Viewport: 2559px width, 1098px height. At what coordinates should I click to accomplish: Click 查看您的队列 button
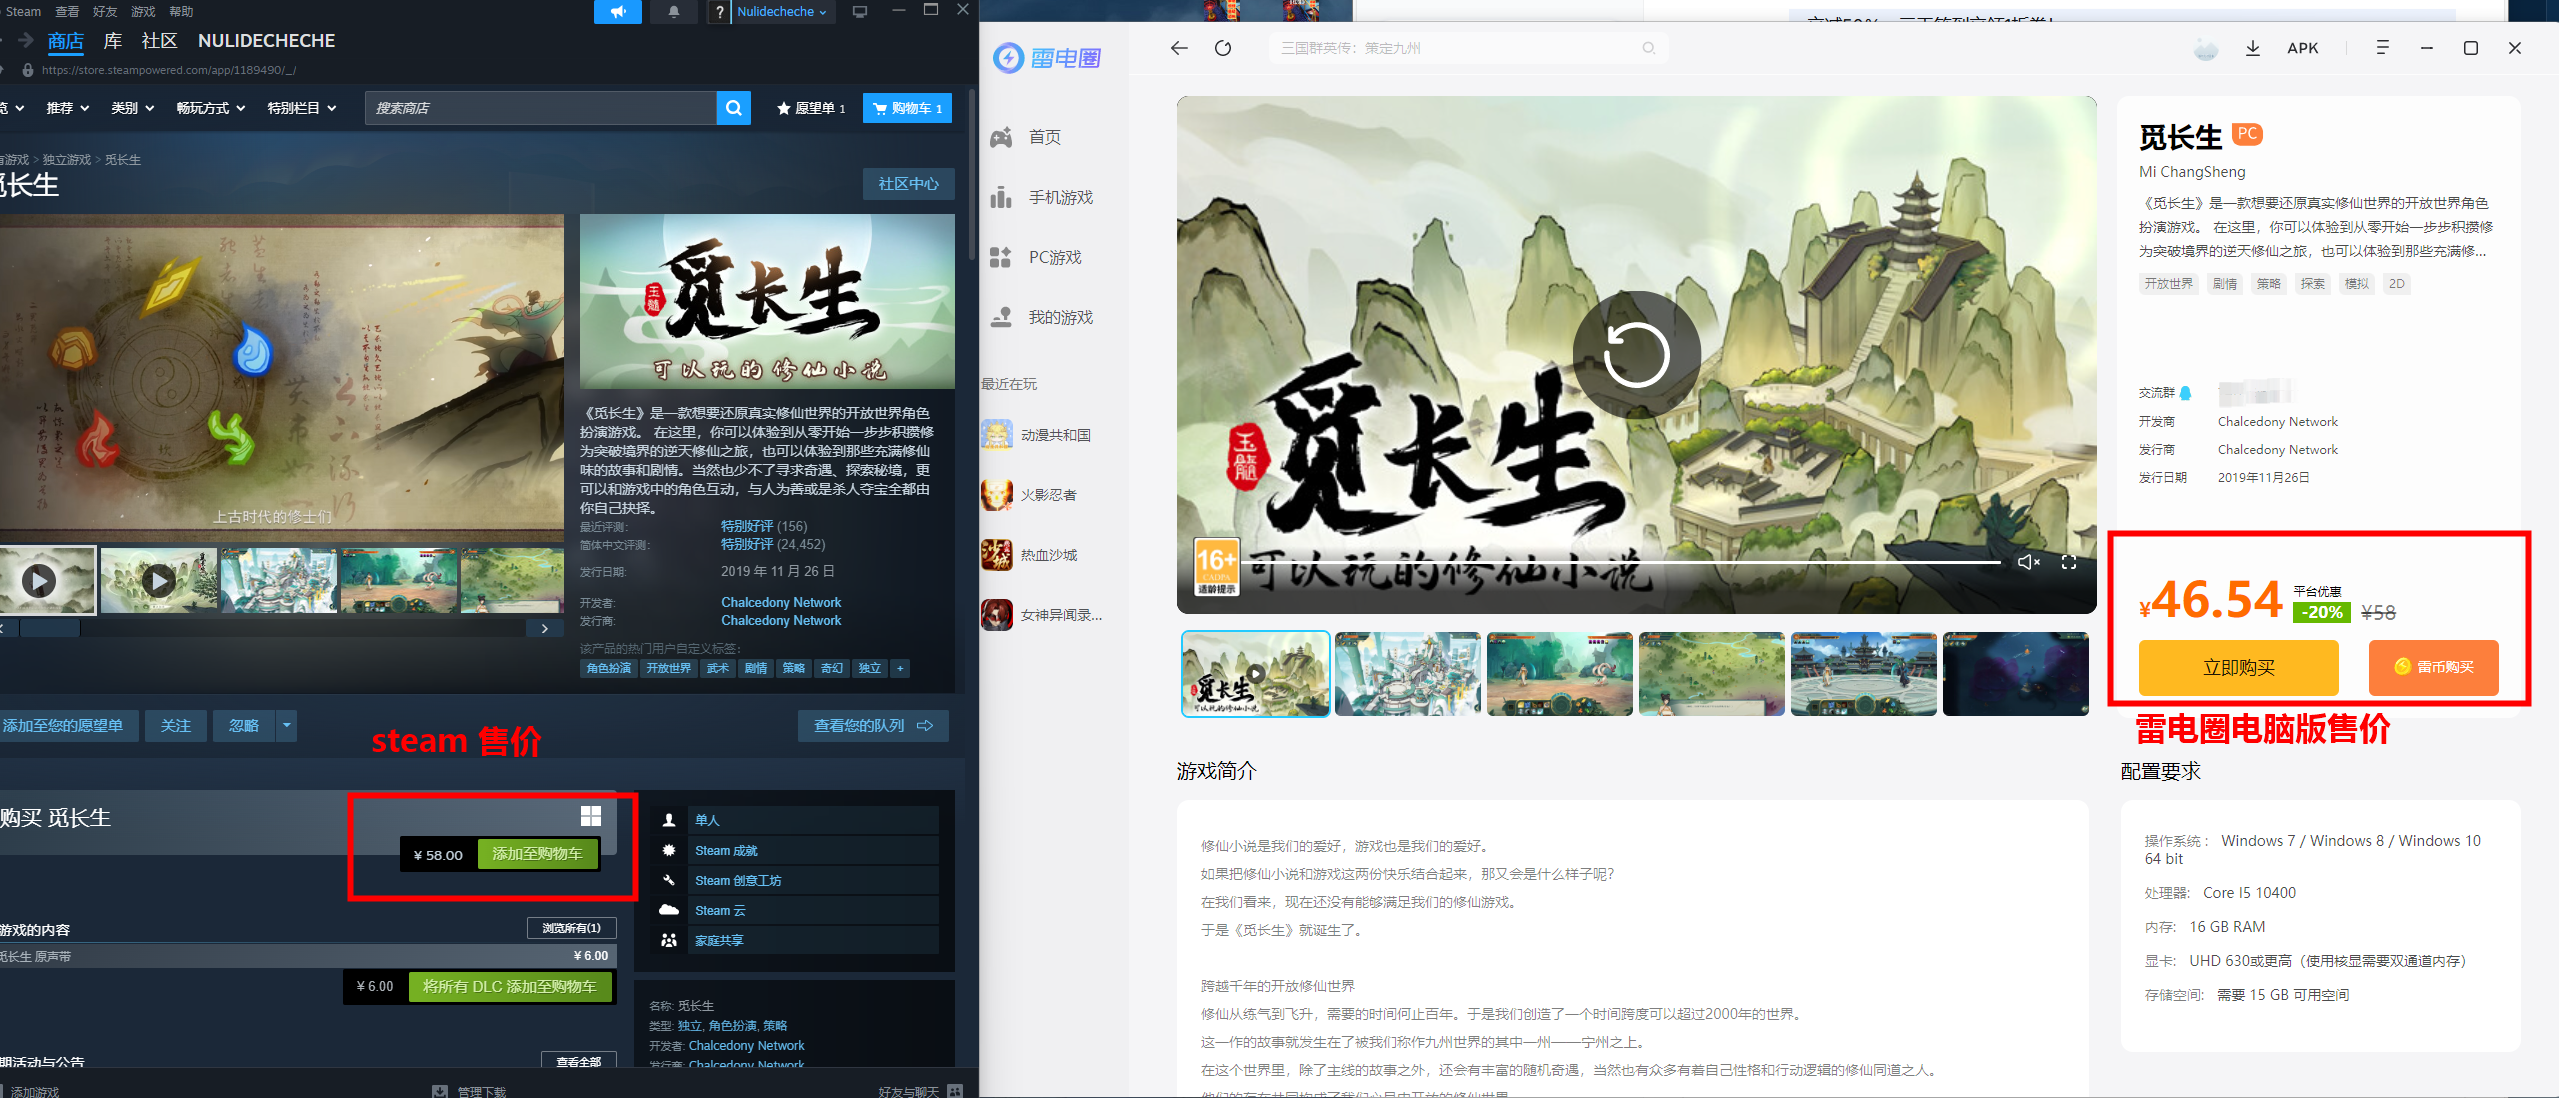pos(873,725)
